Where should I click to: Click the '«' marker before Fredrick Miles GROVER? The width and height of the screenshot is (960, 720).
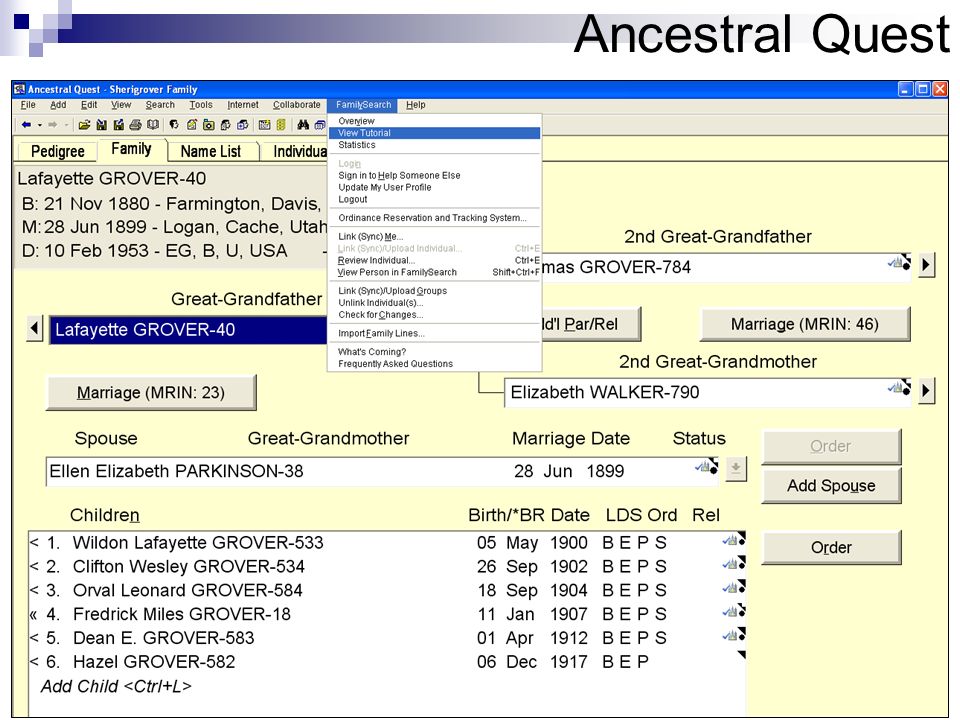click(34, 614)
